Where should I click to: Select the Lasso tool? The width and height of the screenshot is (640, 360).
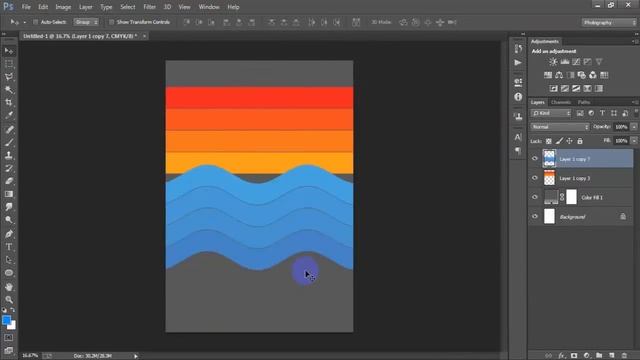(x=9, y=77)
